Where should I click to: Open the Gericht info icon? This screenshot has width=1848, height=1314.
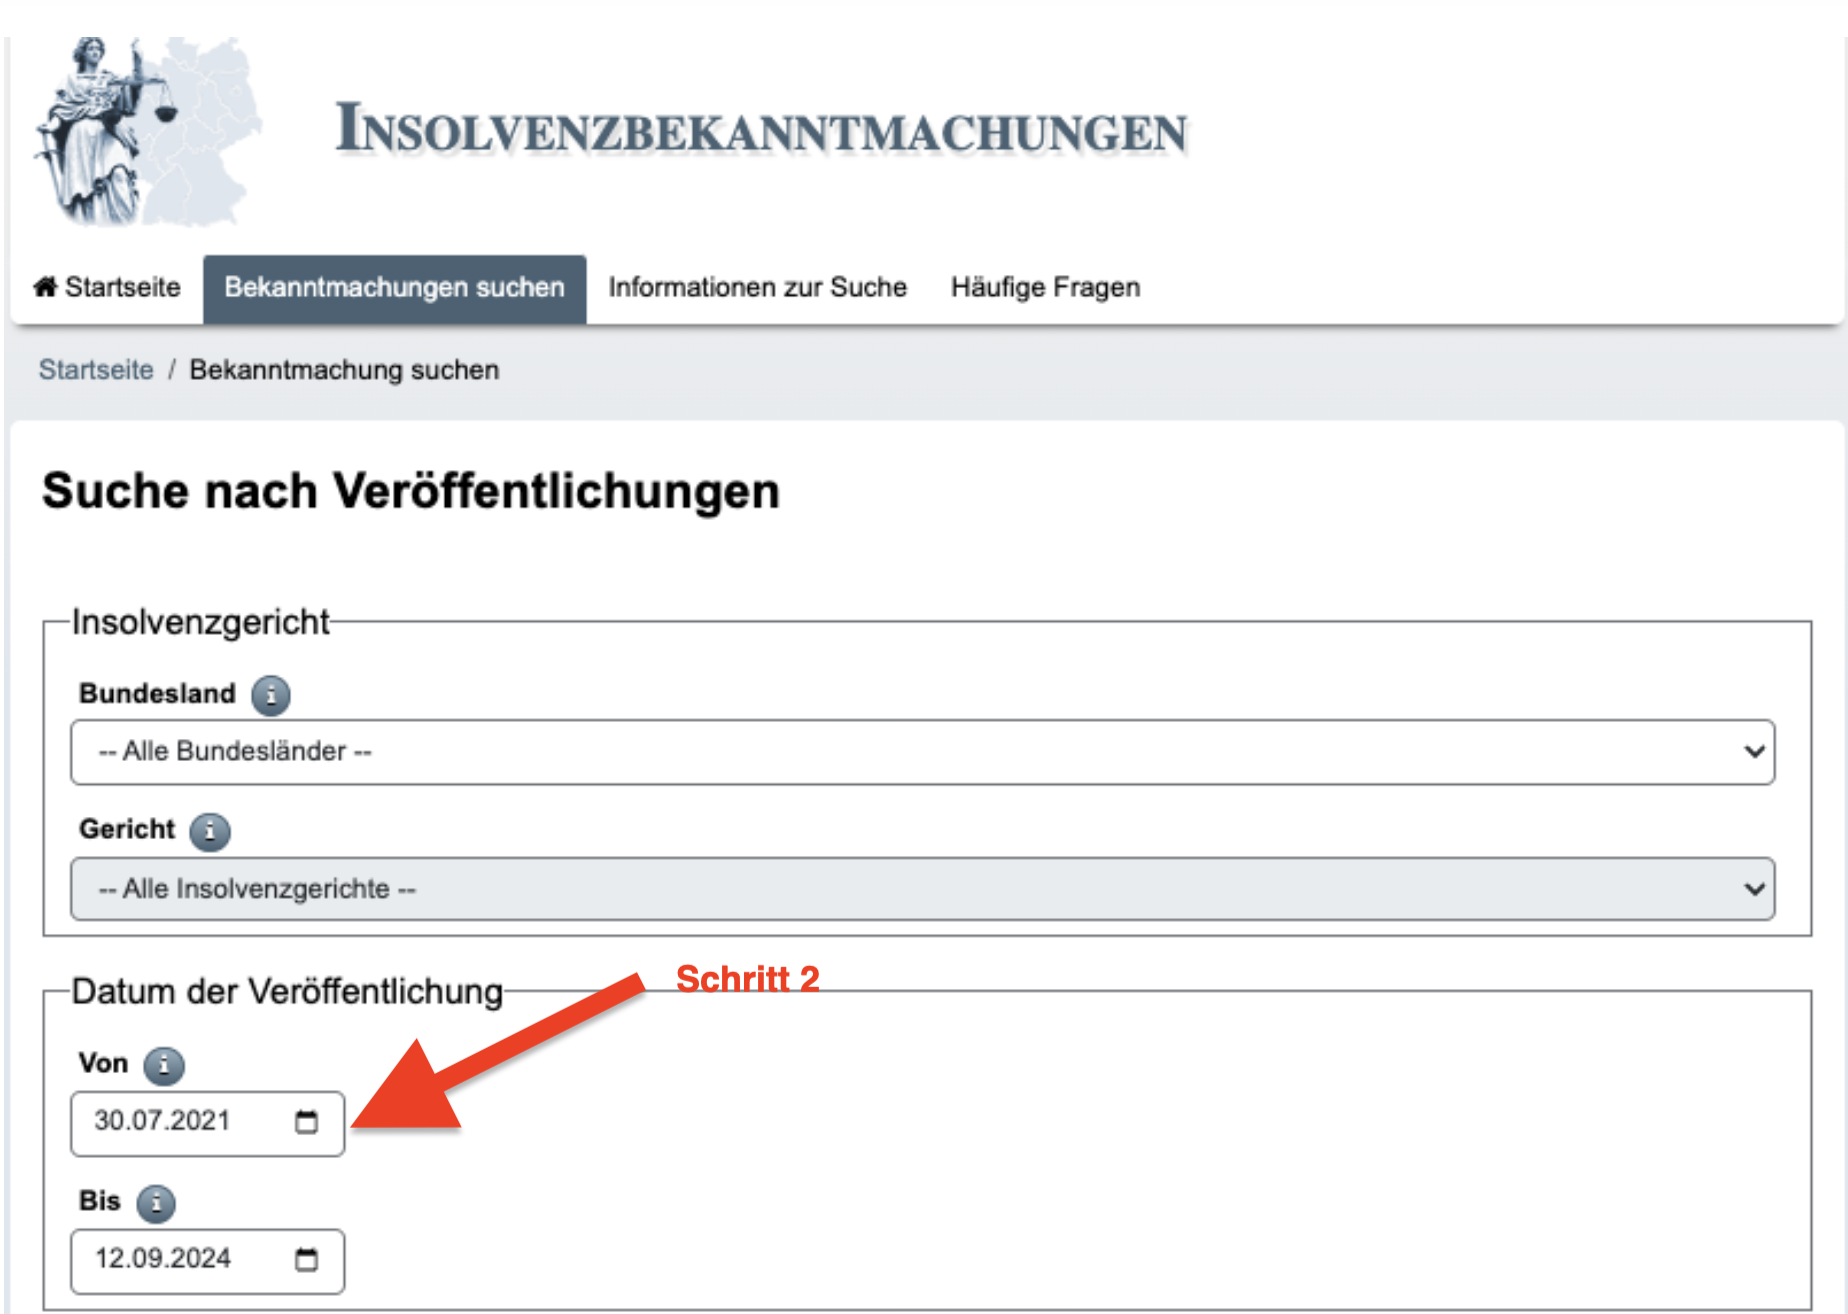tap(210, 831)
